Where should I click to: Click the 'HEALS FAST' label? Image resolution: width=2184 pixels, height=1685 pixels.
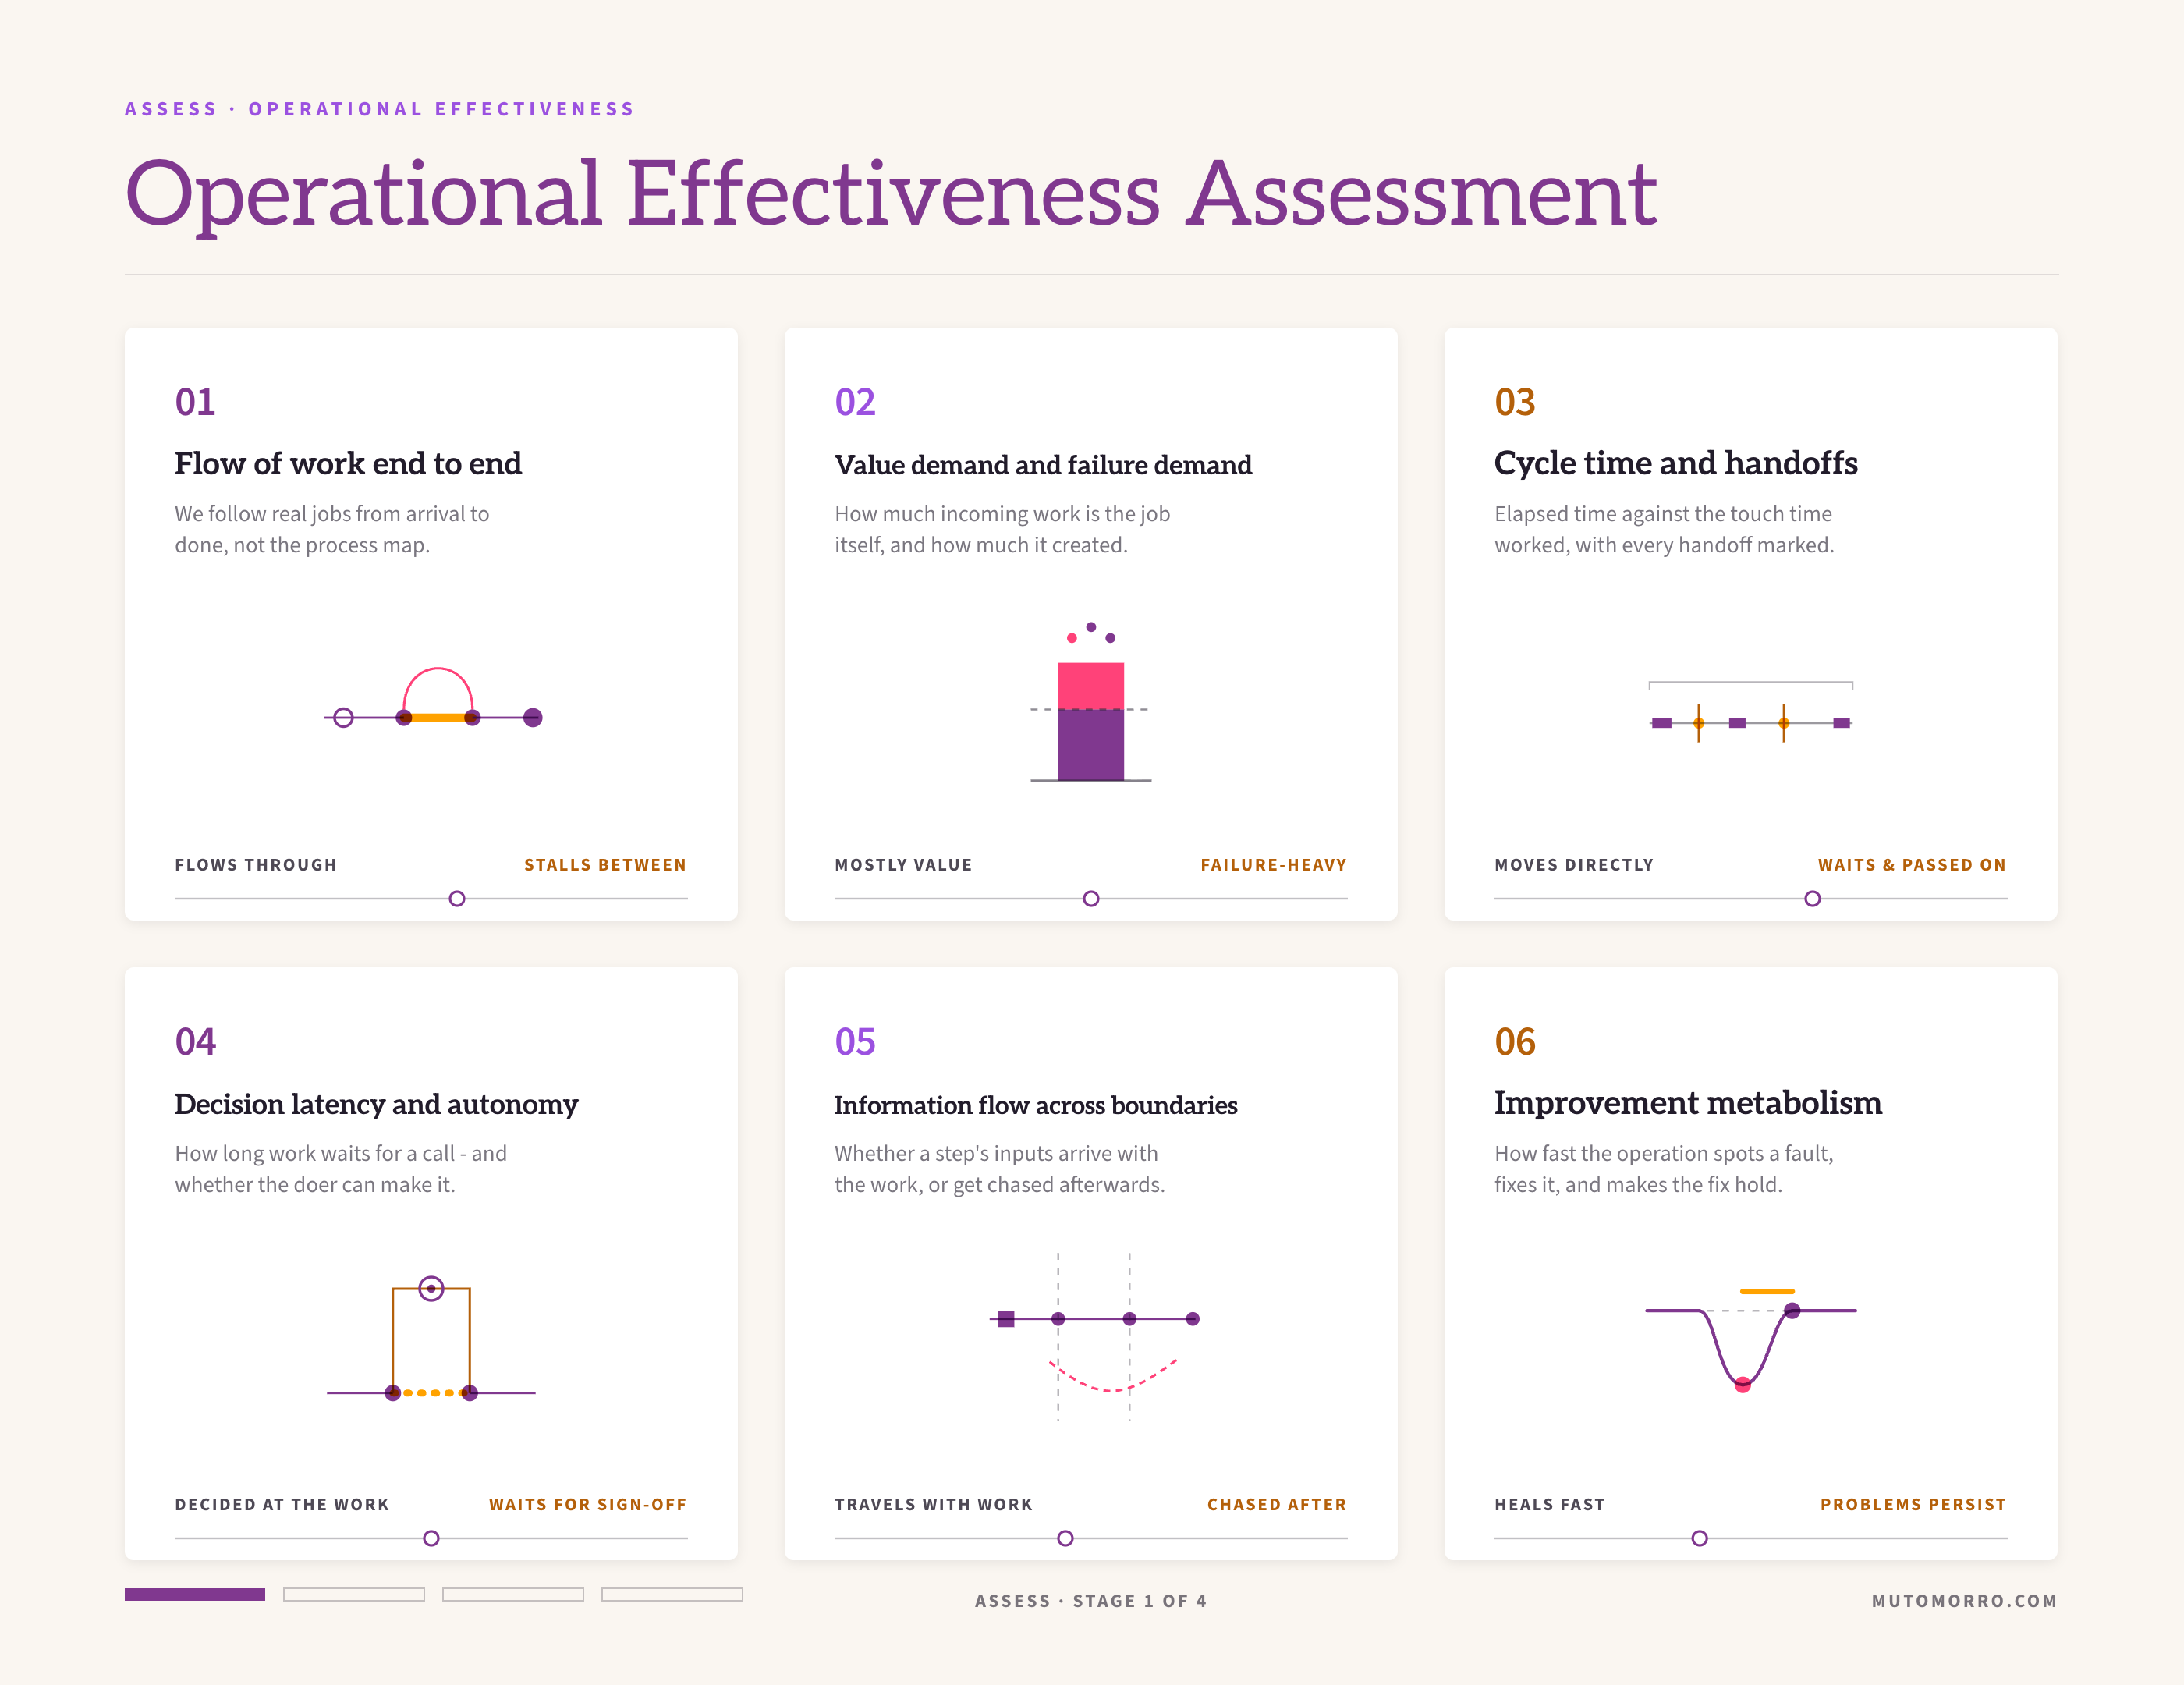(1549, 1505)
